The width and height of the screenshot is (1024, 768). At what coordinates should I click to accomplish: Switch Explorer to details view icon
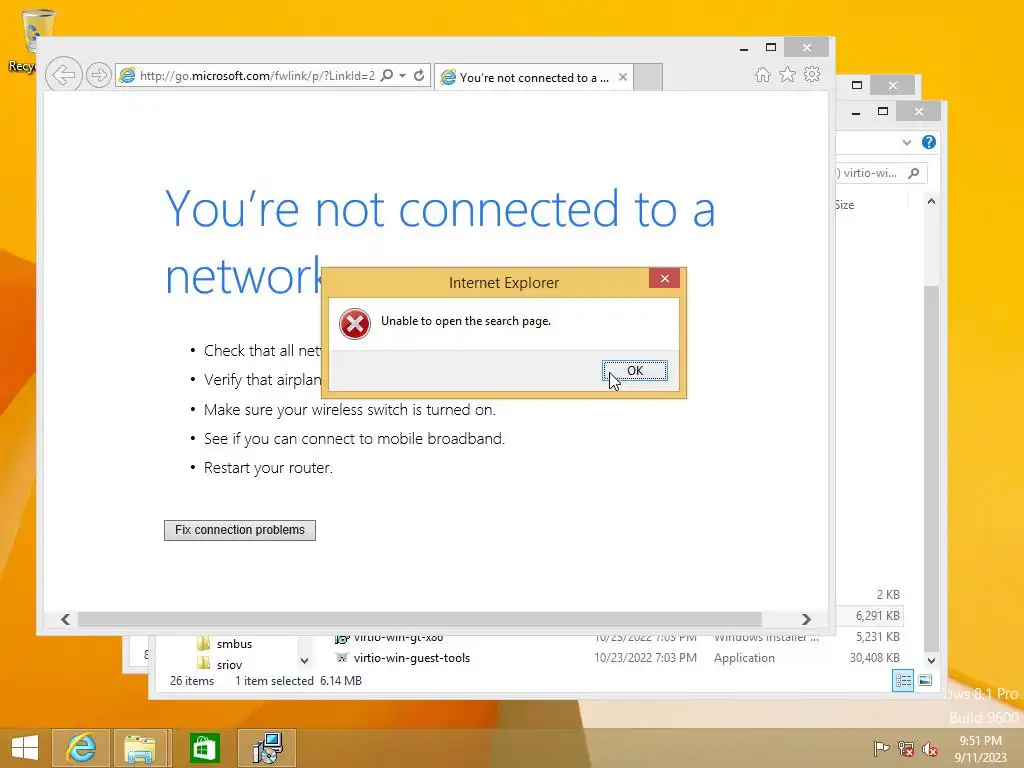(x=903, y=681)
